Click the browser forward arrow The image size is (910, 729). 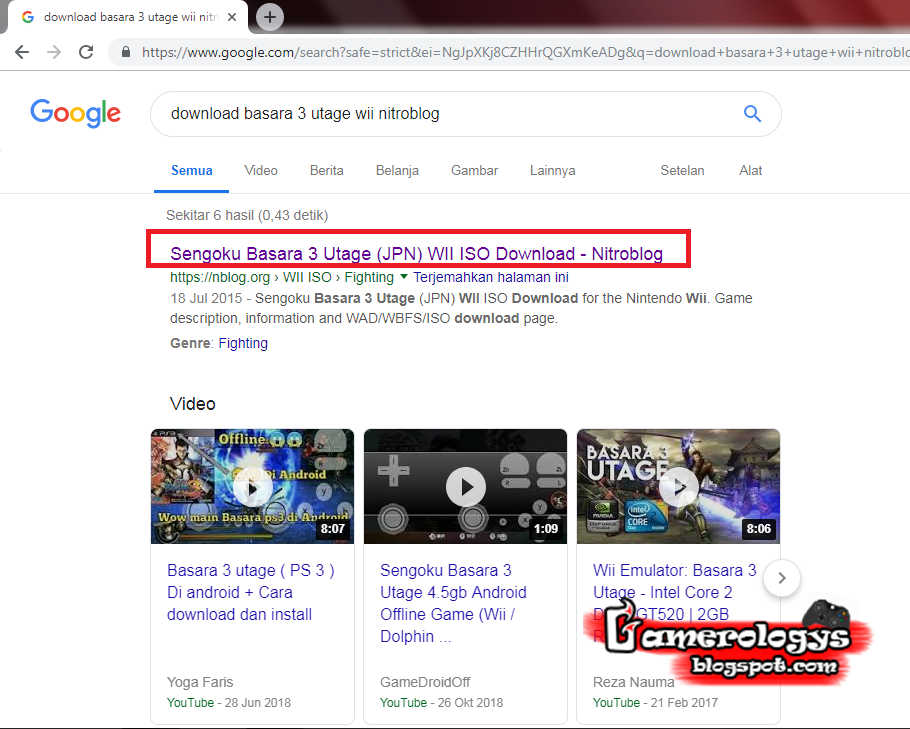(x=54, y=52)
